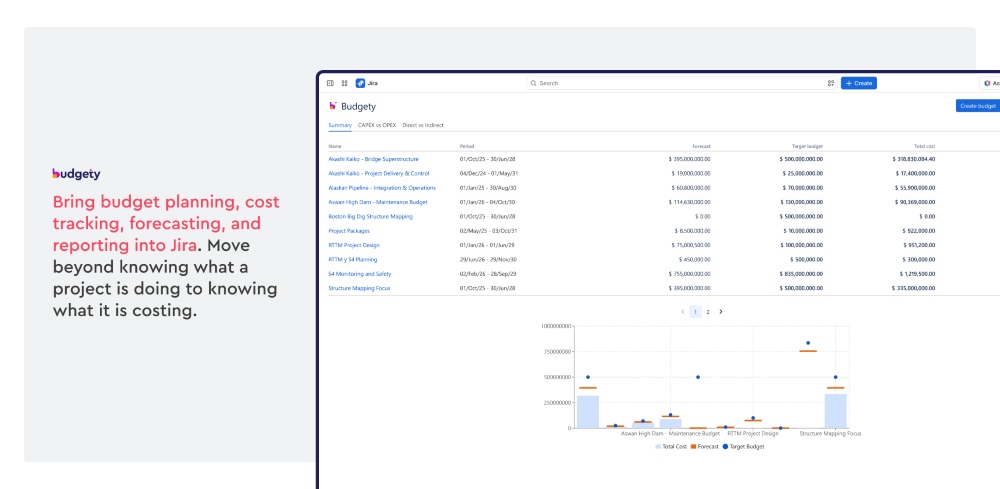Click the Name column header
This screenshot has height=489, width=1000.
coord(335,147)
